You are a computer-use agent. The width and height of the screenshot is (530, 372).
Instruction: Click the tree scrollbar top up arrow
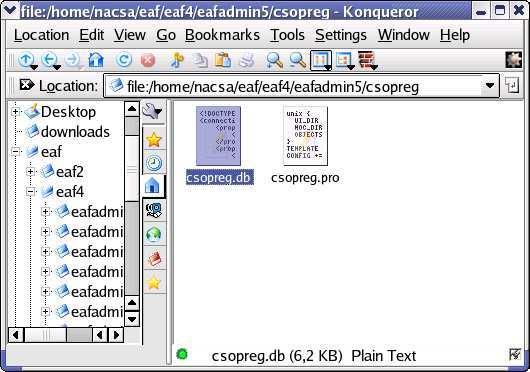pyautogui.click(x=132, y=109)
